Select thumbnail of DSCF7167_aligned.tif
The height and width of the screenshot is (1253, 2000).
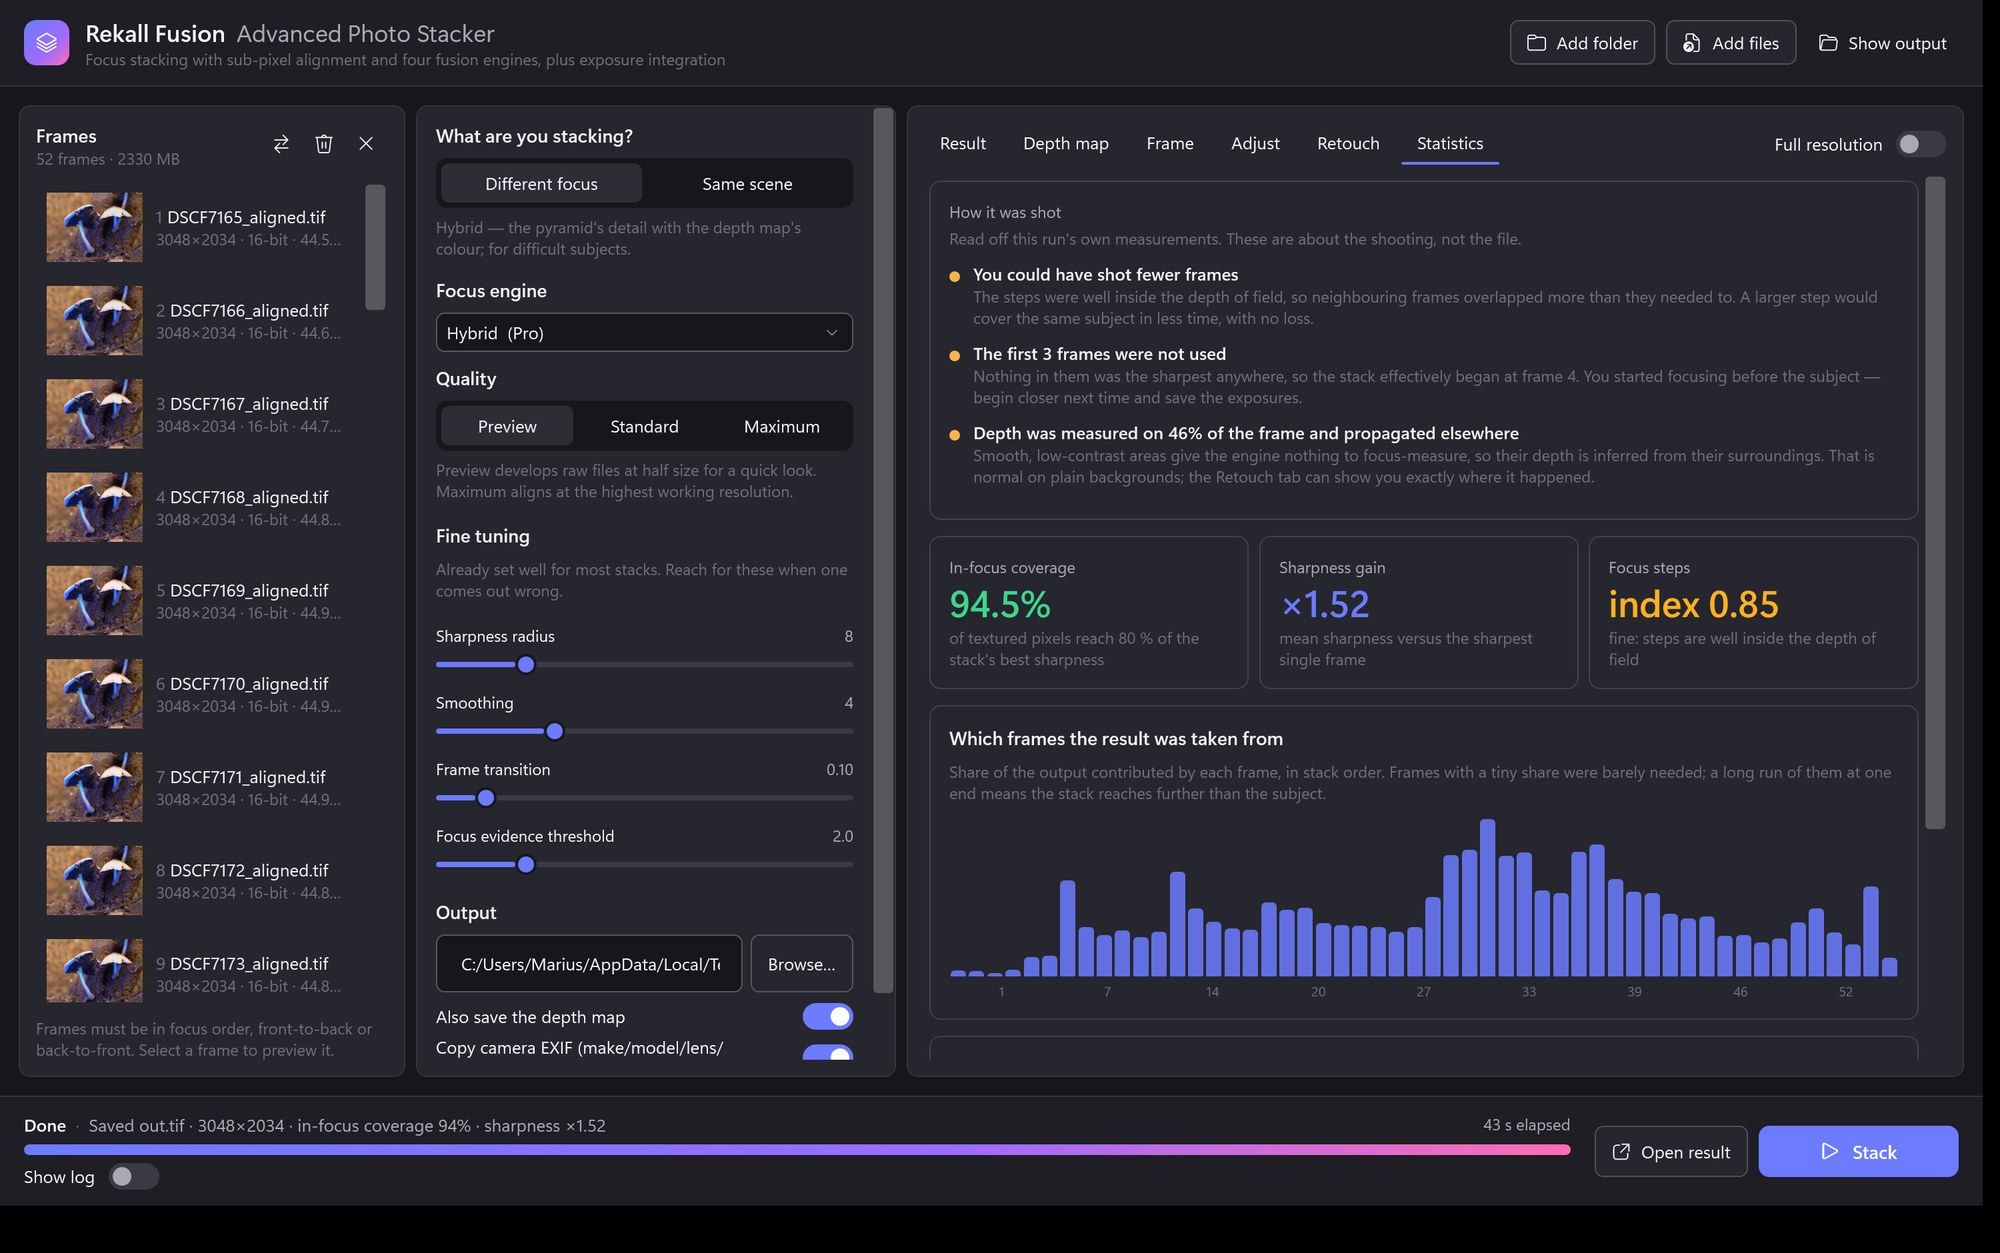point(94,414)
